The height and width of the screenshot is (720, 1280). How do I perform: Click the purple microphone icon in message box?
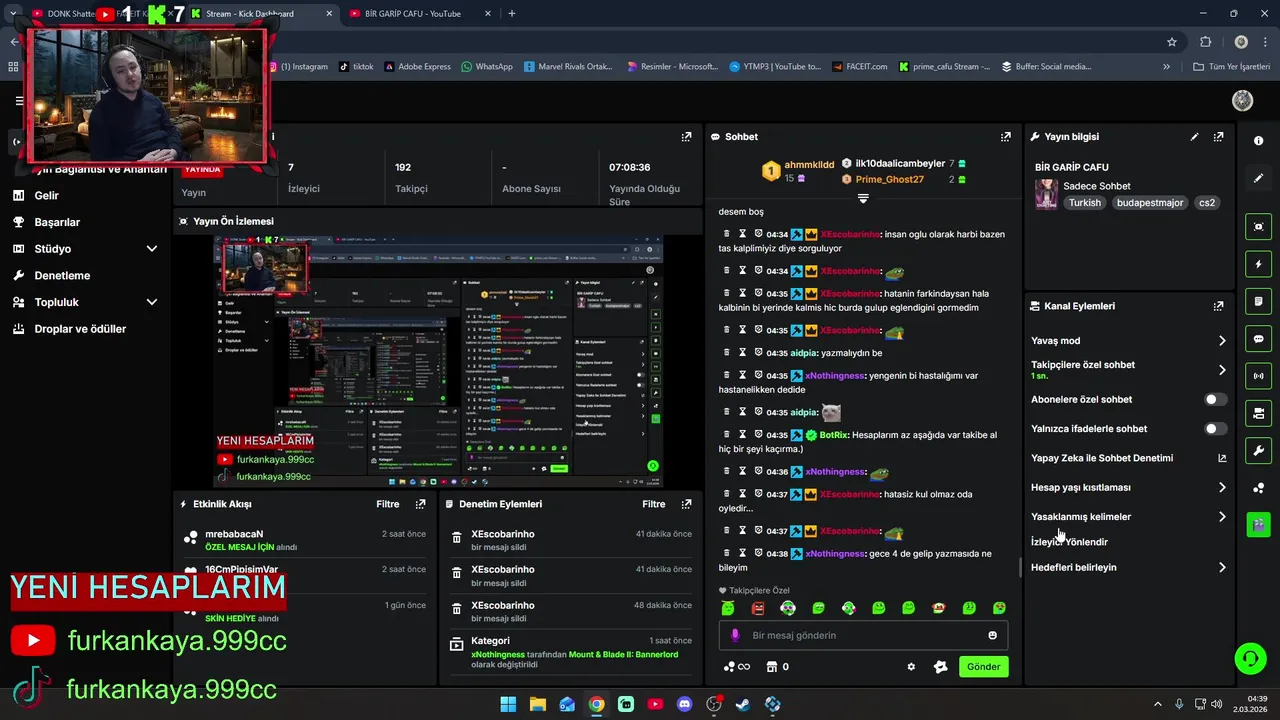(735, 635)
